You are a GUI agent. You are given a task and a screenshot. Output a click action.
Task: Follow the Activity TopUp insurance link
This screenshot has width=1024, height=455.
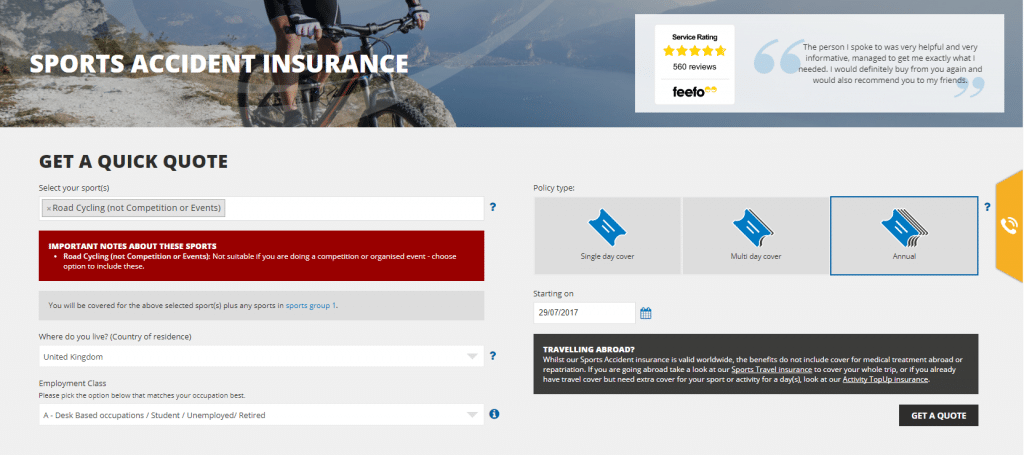(885, 379)
